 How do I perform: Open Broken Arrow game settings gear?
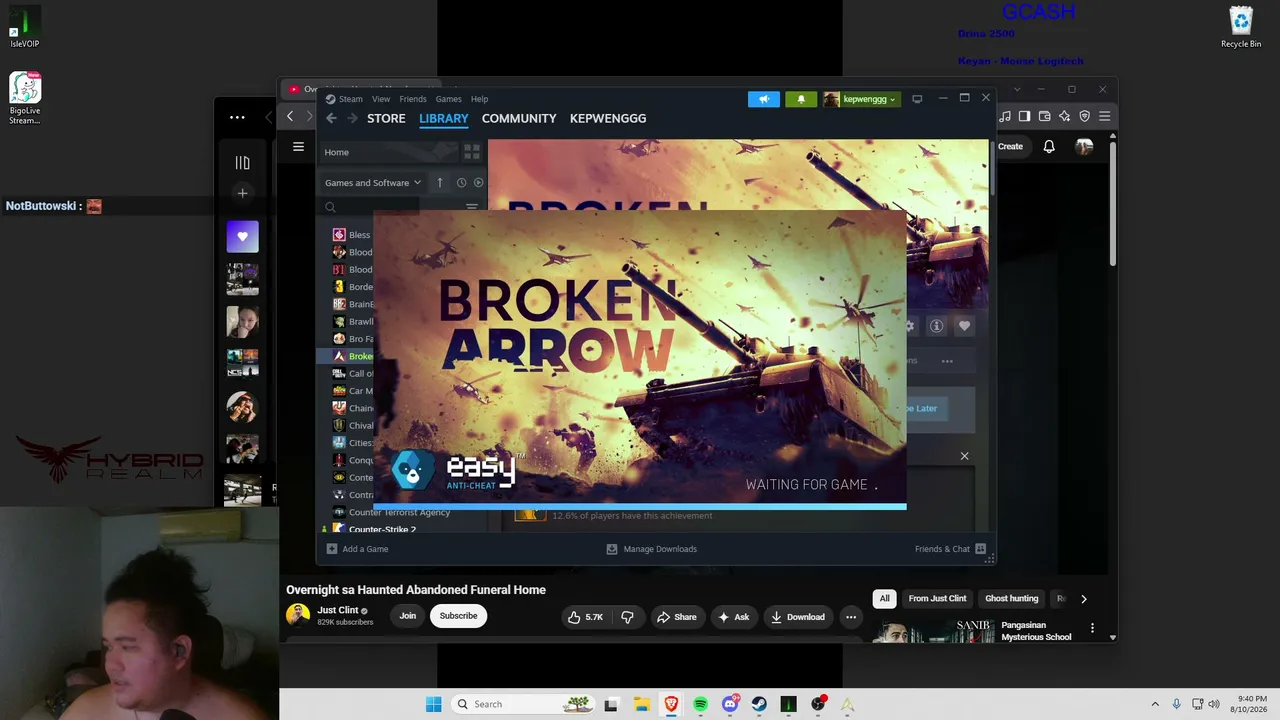(909, 326)
